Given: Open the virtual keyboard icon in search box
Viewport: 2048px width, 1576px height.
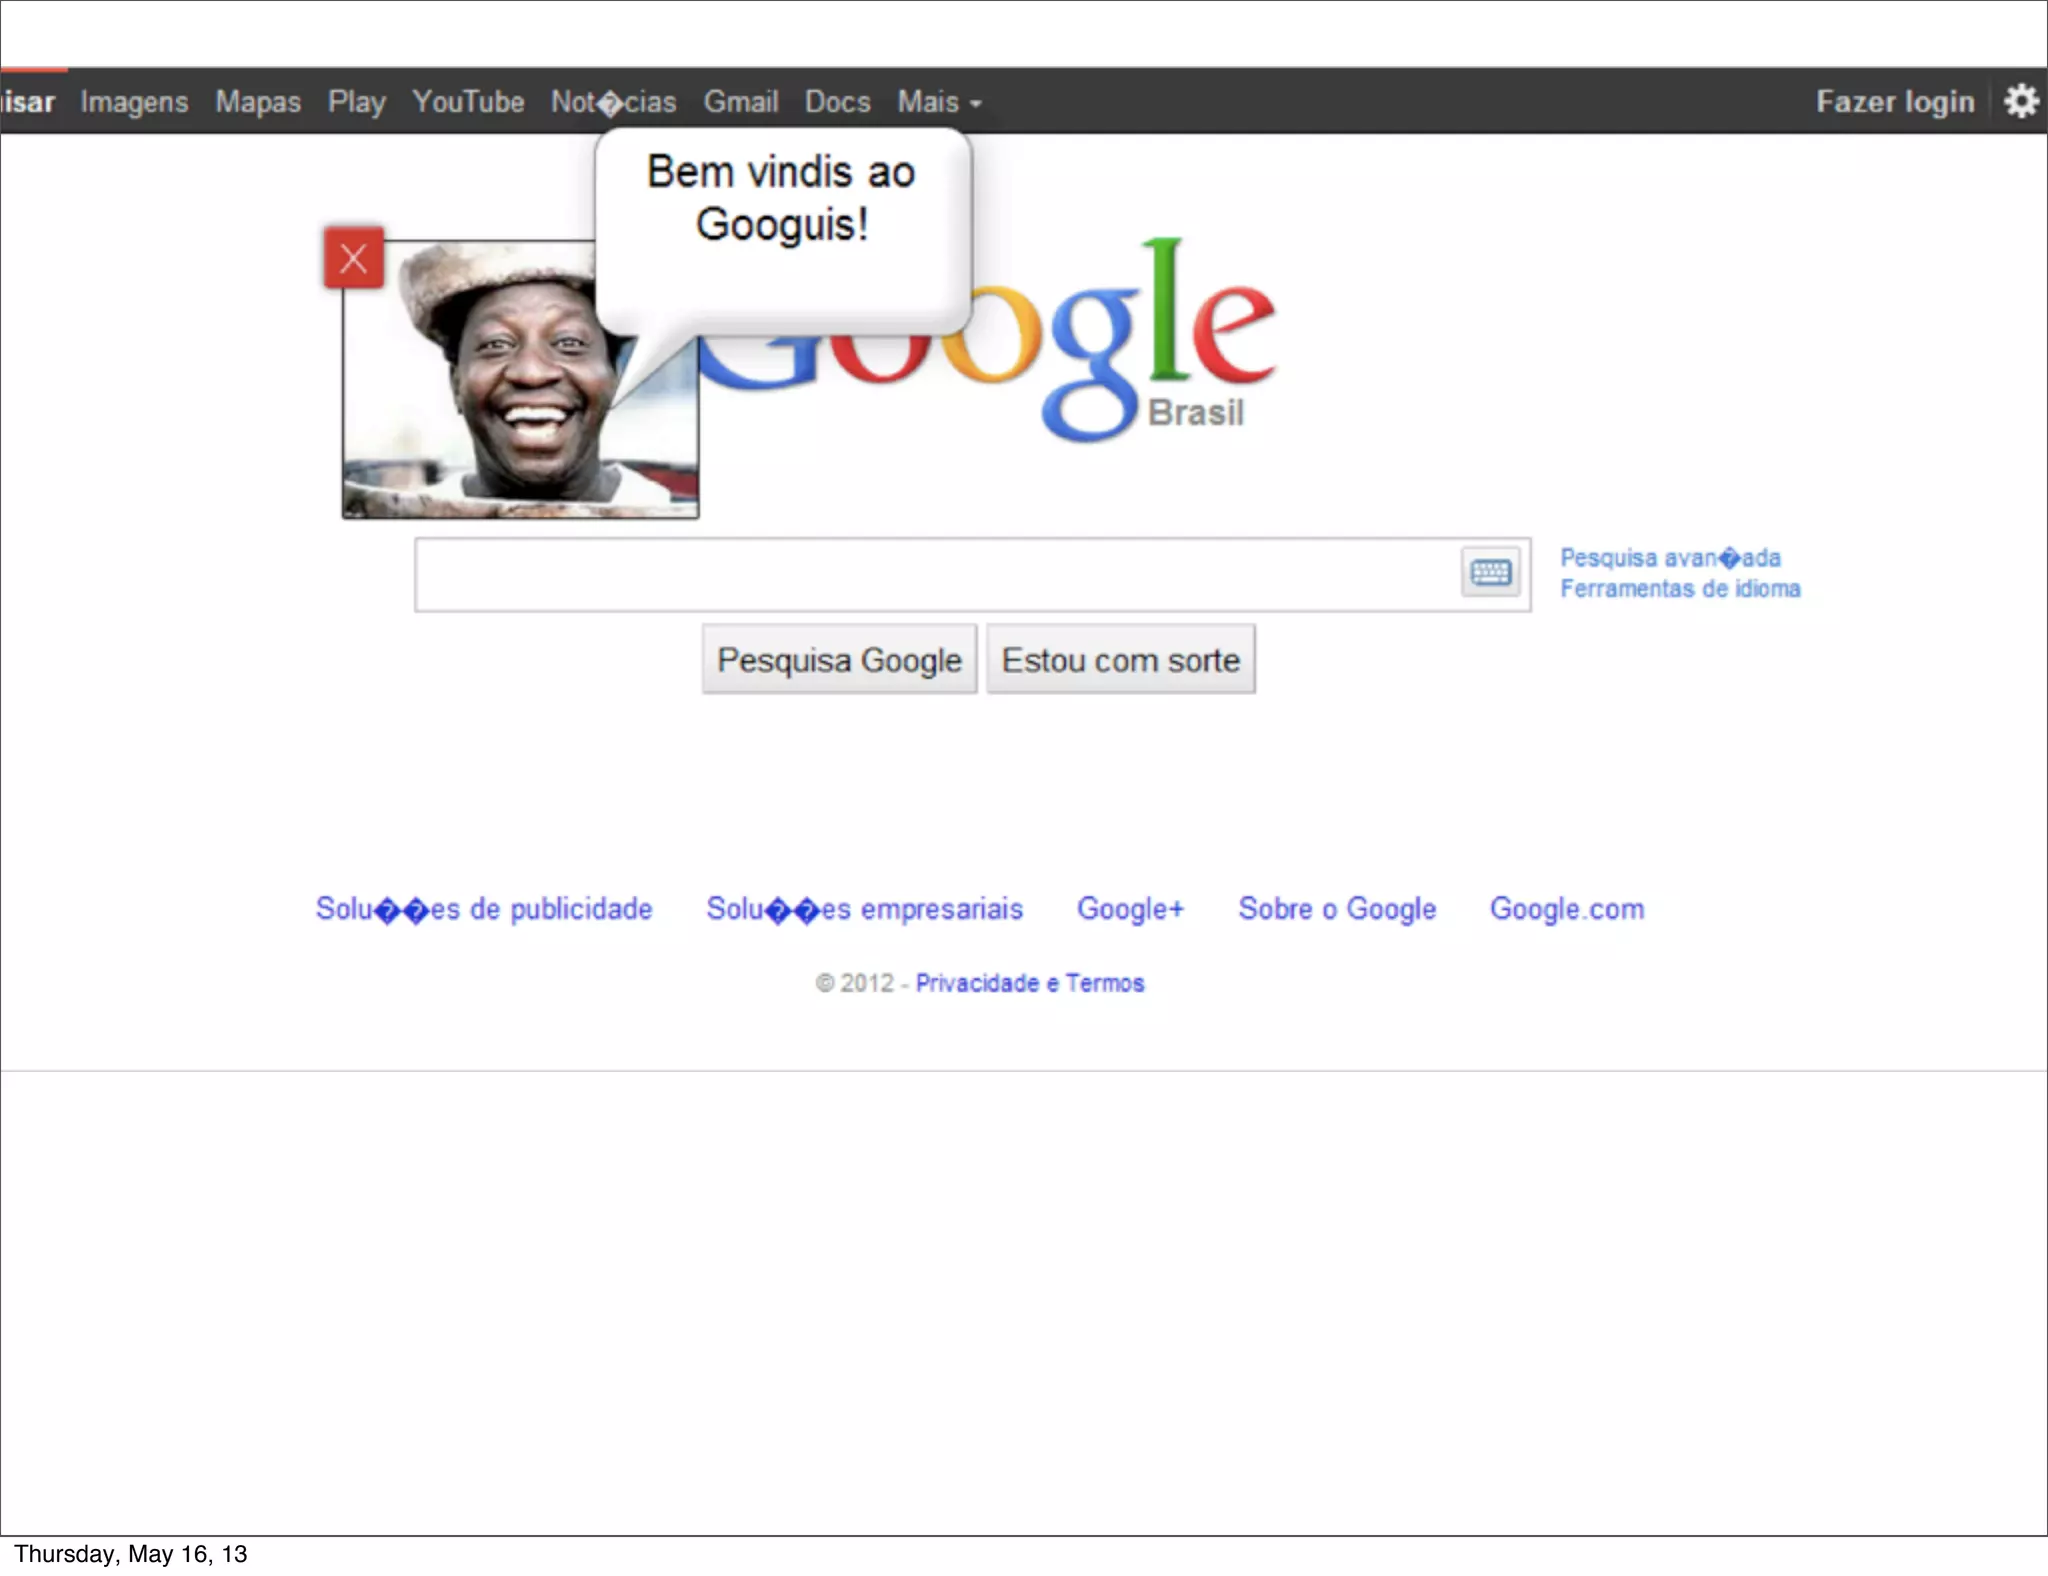Looking at the screenshot, I should coord(1490,573).
